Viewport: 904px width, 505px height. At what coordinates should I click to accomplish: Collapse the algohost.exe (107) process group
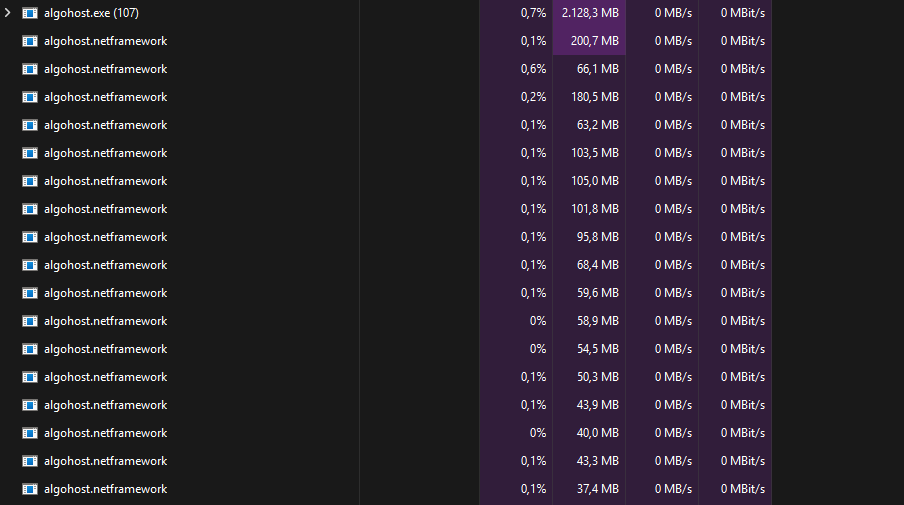click(x=8, y=13)
